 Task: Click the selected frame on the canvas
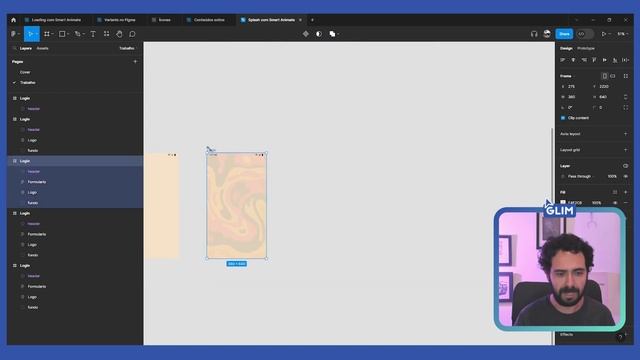[237, 205]
